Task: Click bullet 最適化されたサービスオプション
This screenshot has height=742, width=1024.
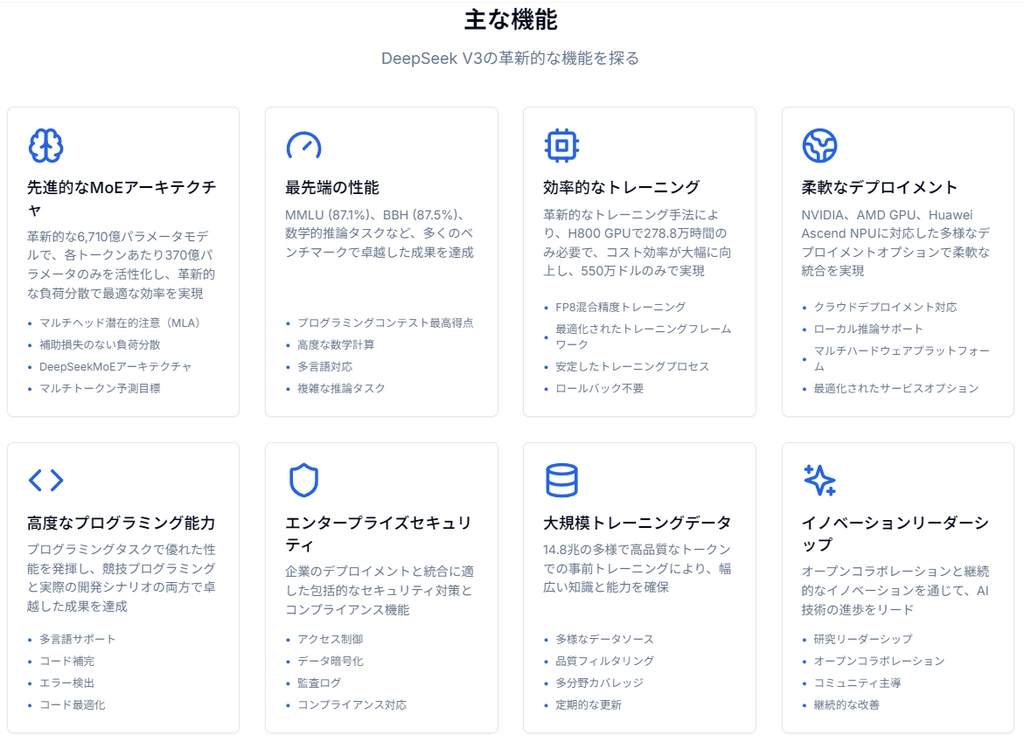Action: pos(896,388)
